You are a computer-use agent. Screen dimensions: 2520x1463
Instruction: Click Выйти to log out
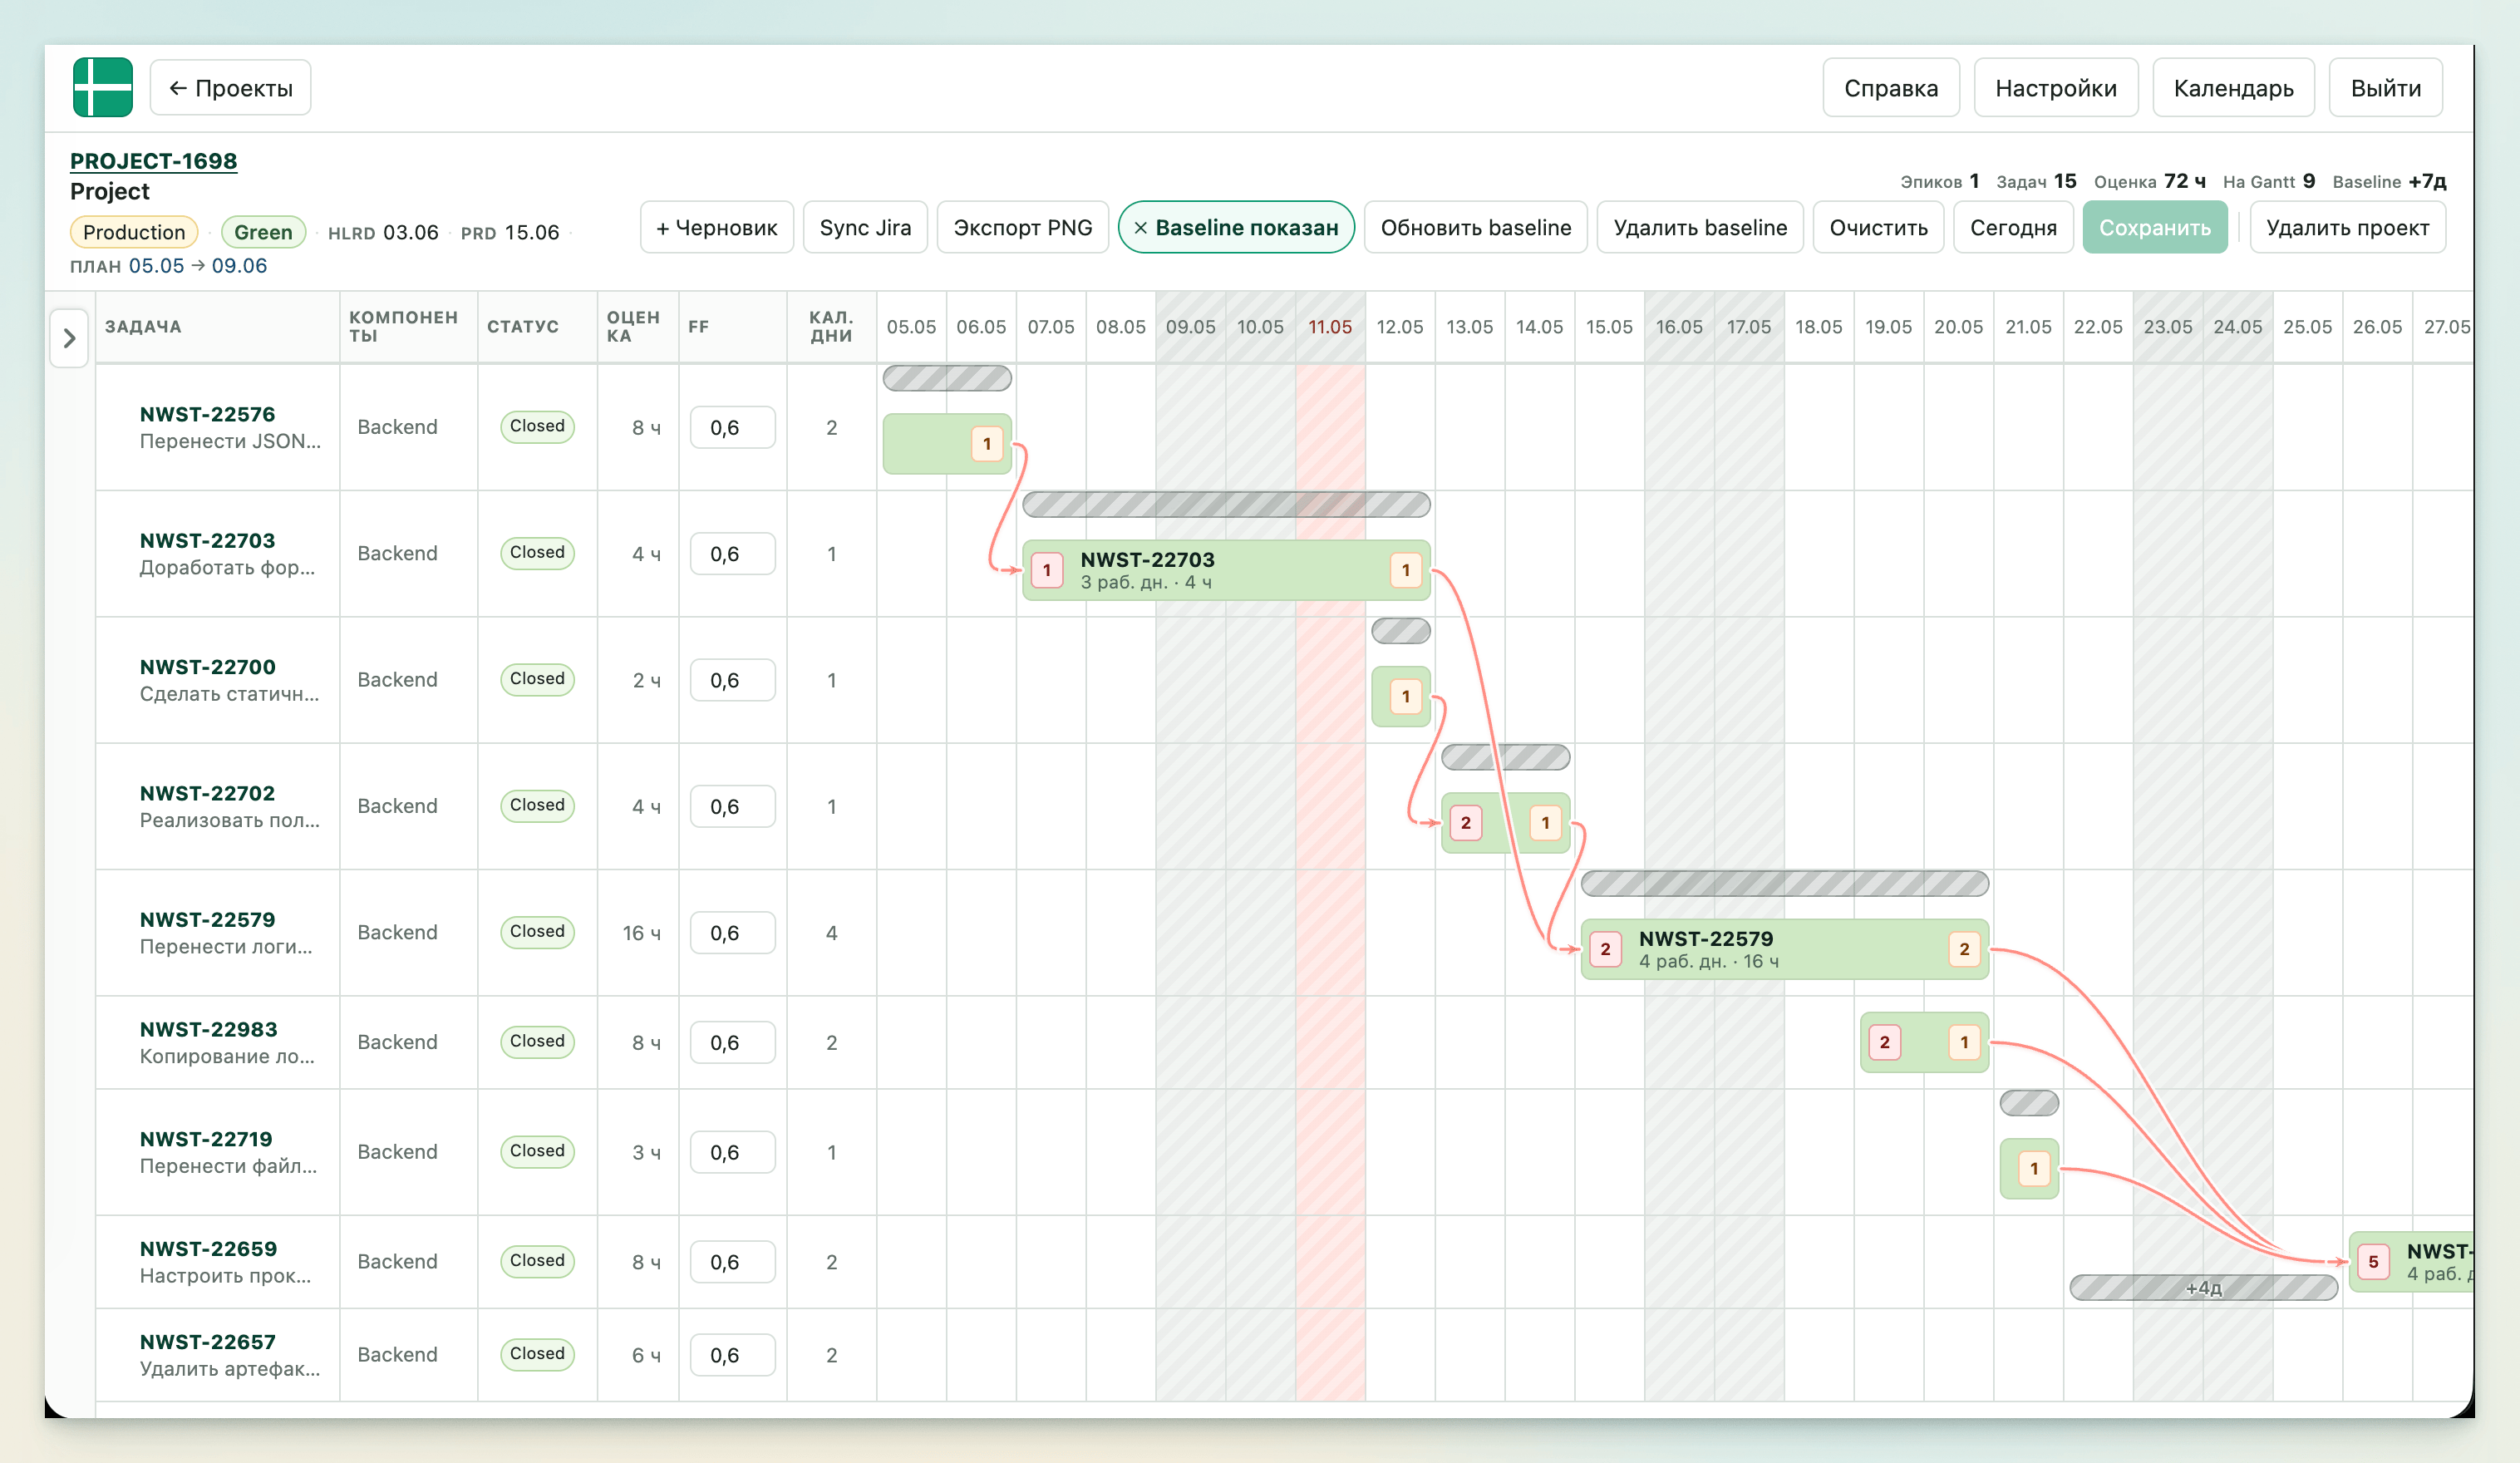[2385, 88]
